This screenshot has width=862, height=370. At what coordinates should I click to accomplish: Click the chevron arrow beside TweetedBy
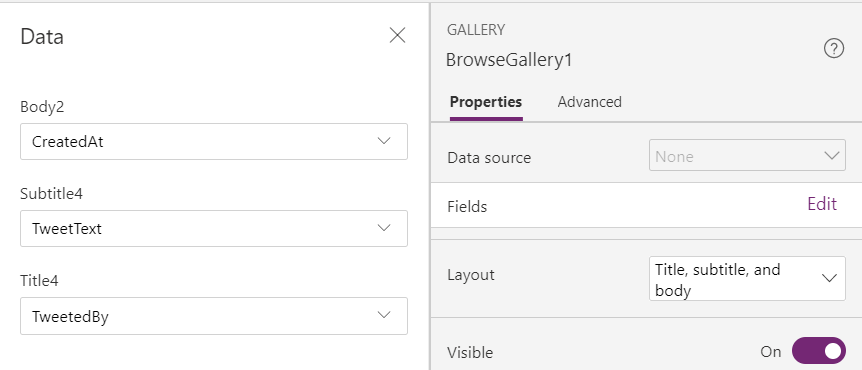click(x=384, y=315)
